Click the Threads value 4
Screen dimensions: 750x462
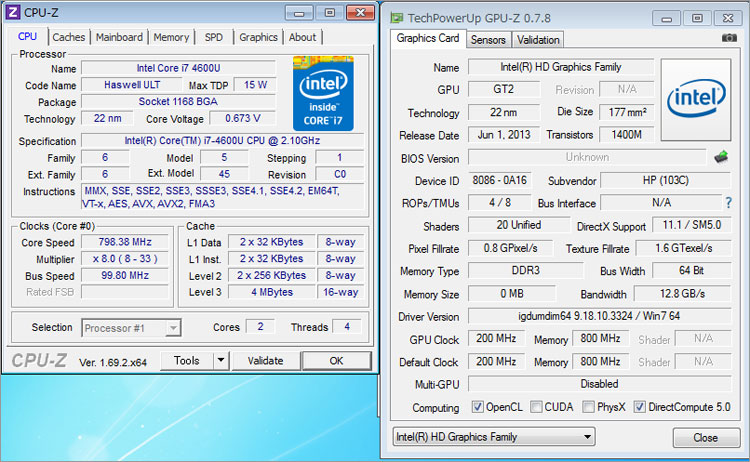(x=347, y=327)
